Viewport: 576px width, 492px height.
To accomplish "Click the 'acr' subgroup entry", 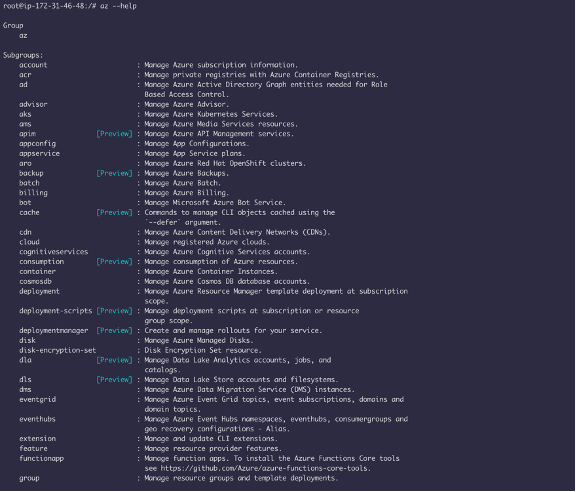I will coord(25,75).
